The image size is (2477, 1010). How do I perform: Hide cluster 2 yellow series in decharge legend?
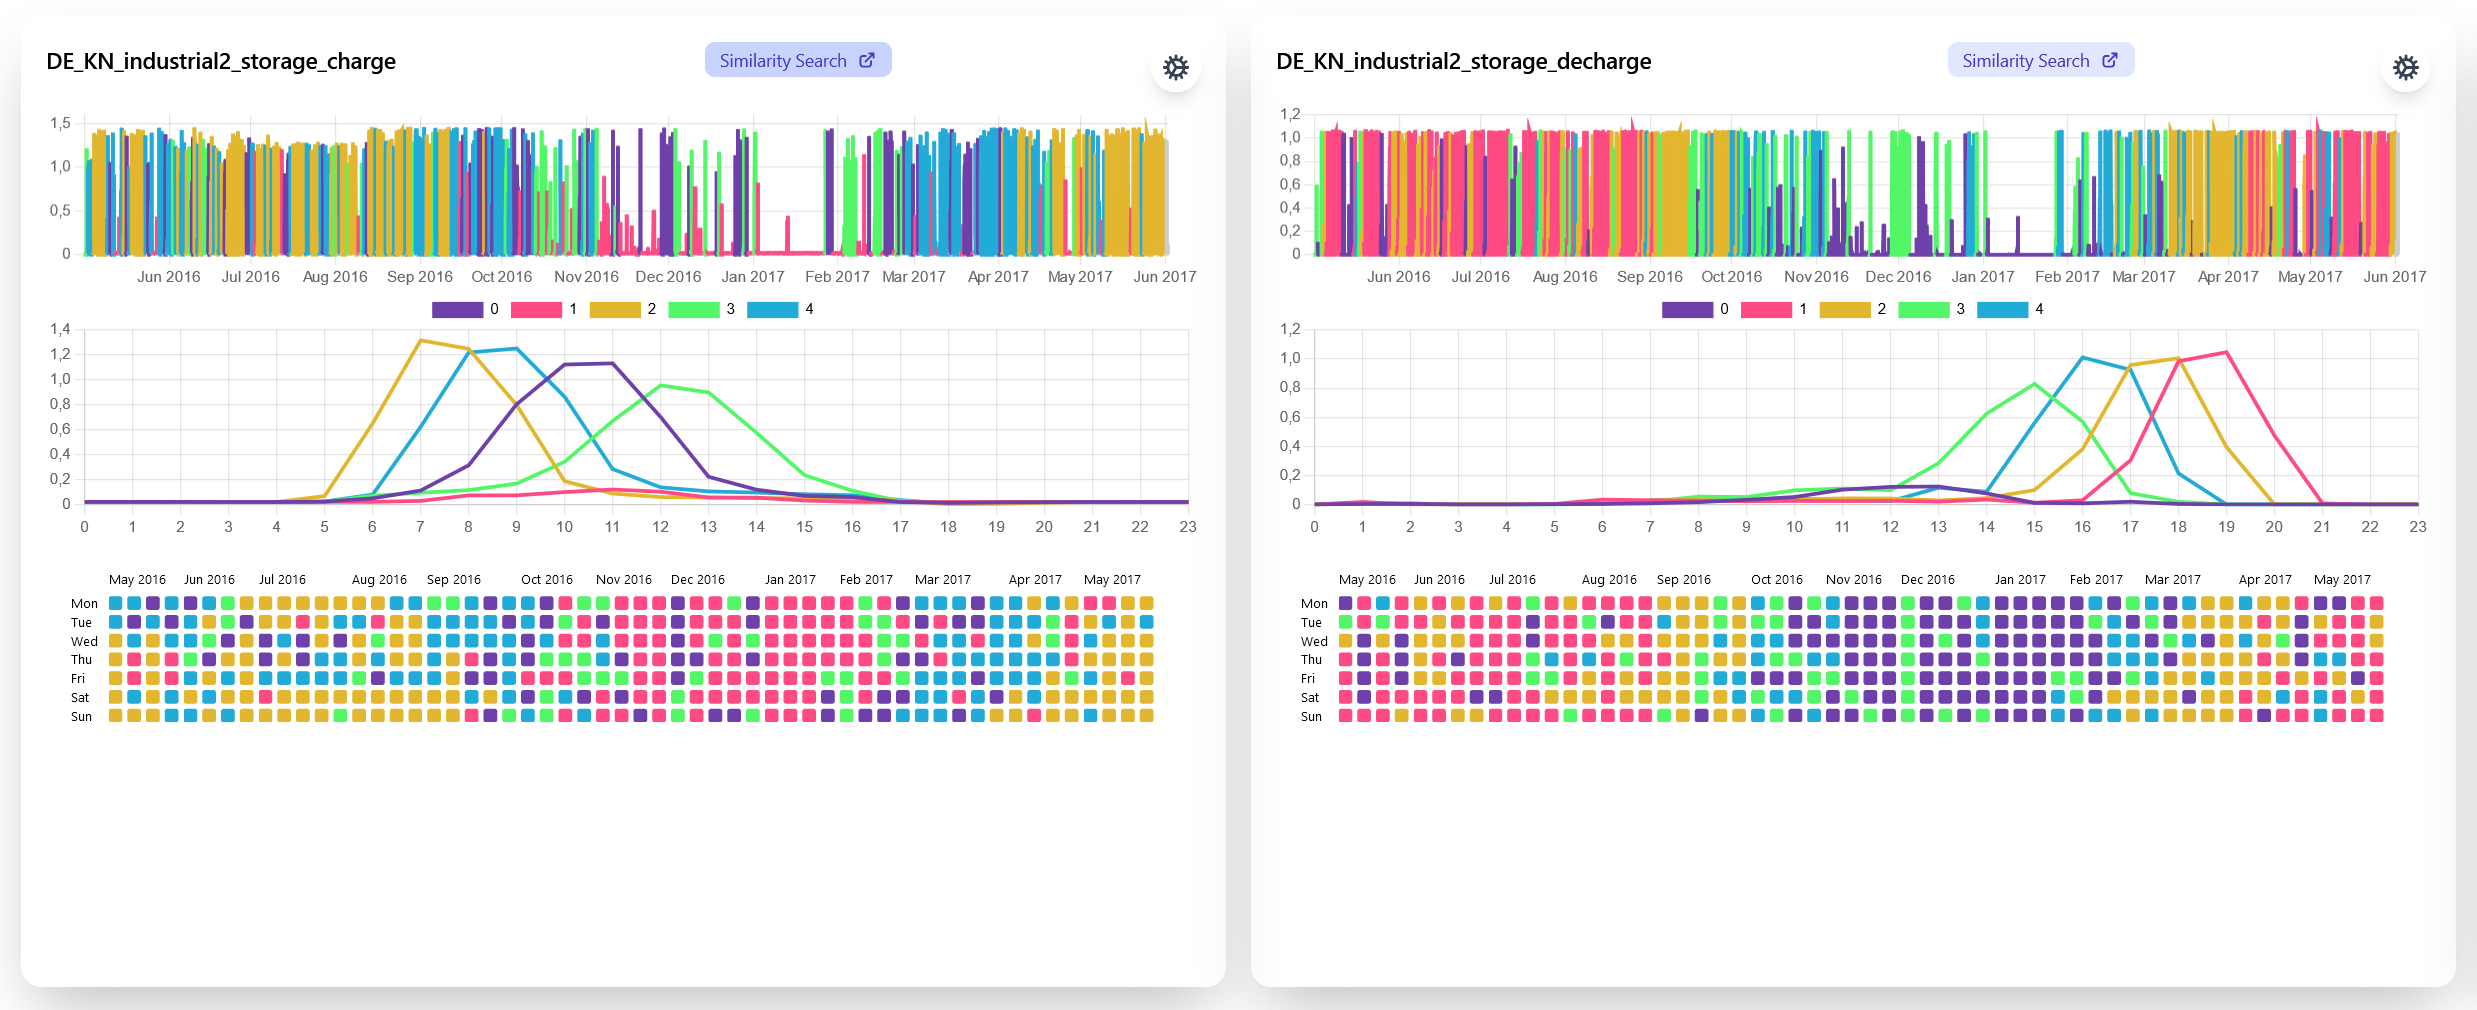click(x=1845, y=310)
